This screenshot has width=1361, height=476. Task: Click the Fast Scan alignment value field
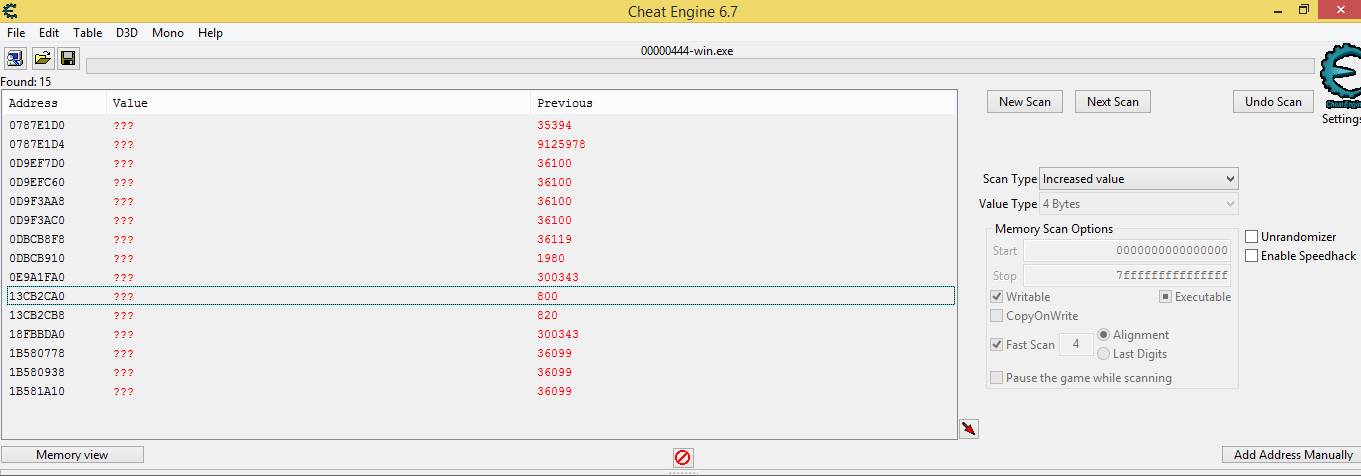[x=1076, y=345]
